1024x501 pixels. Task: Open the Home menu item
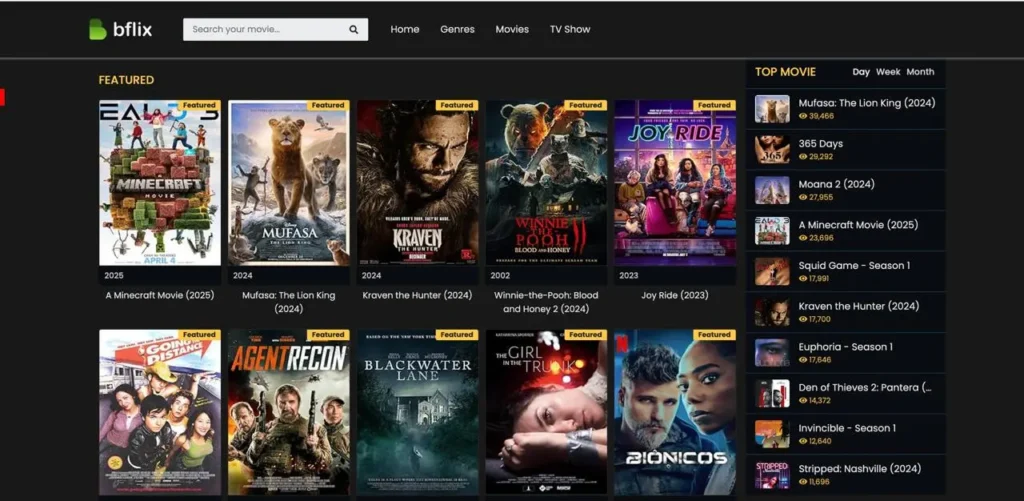(x=405, y=29)
